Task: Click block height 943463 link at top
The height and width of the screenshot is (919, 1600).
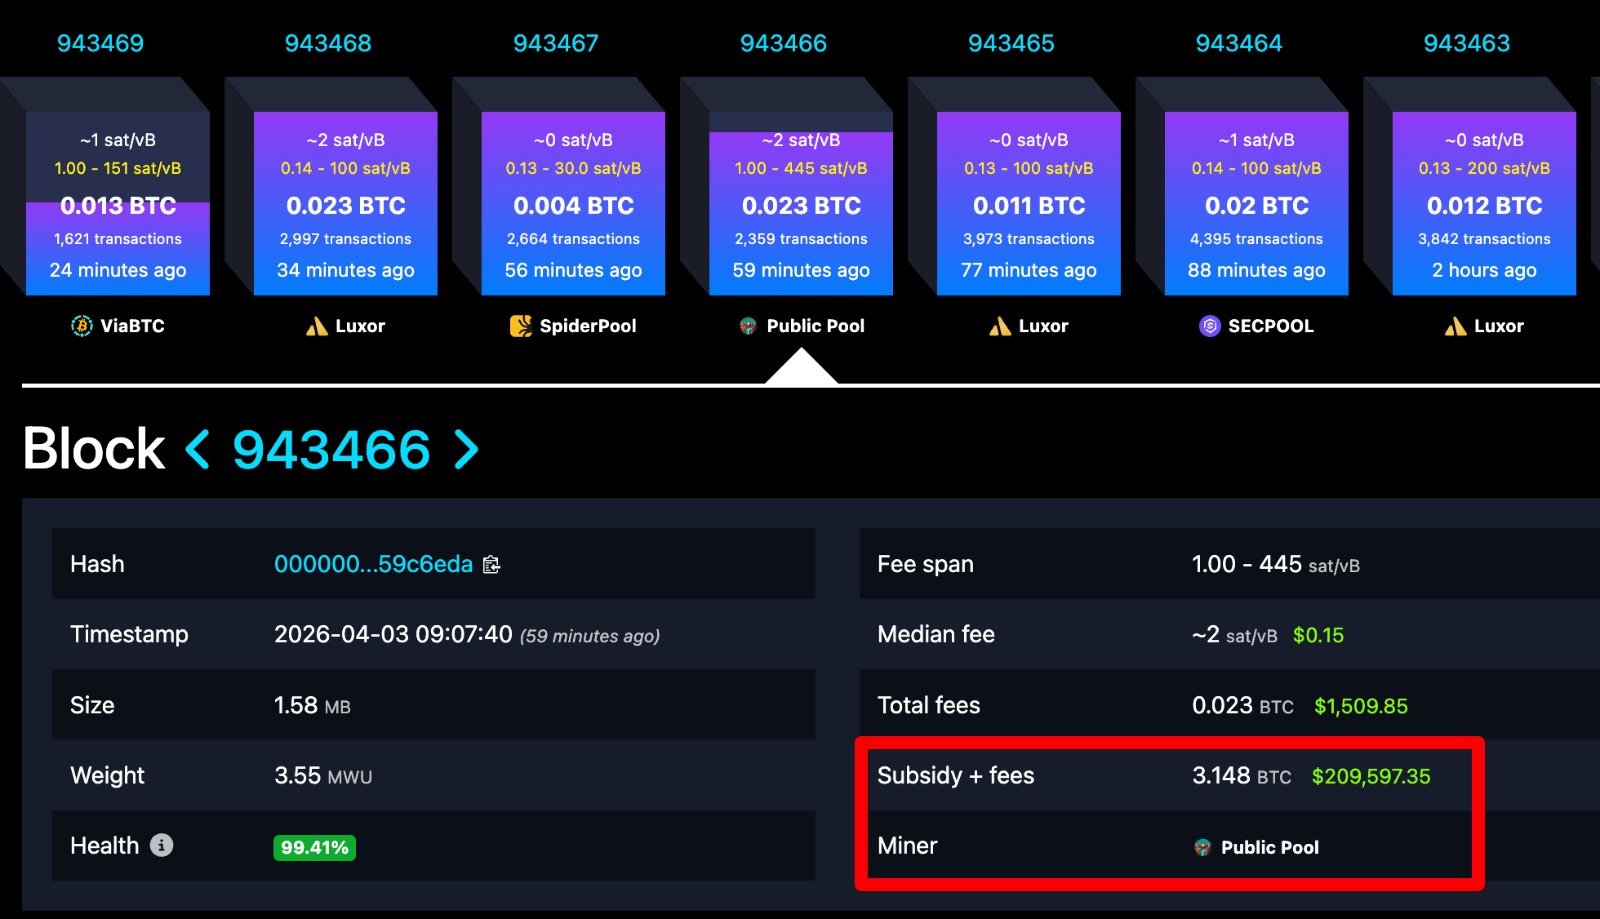Action: [1466, 44]
